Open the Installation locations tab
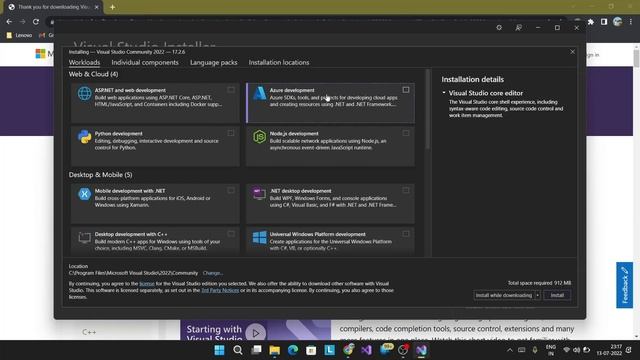Screen dimensions: 640x360 (x=279, y=62)
